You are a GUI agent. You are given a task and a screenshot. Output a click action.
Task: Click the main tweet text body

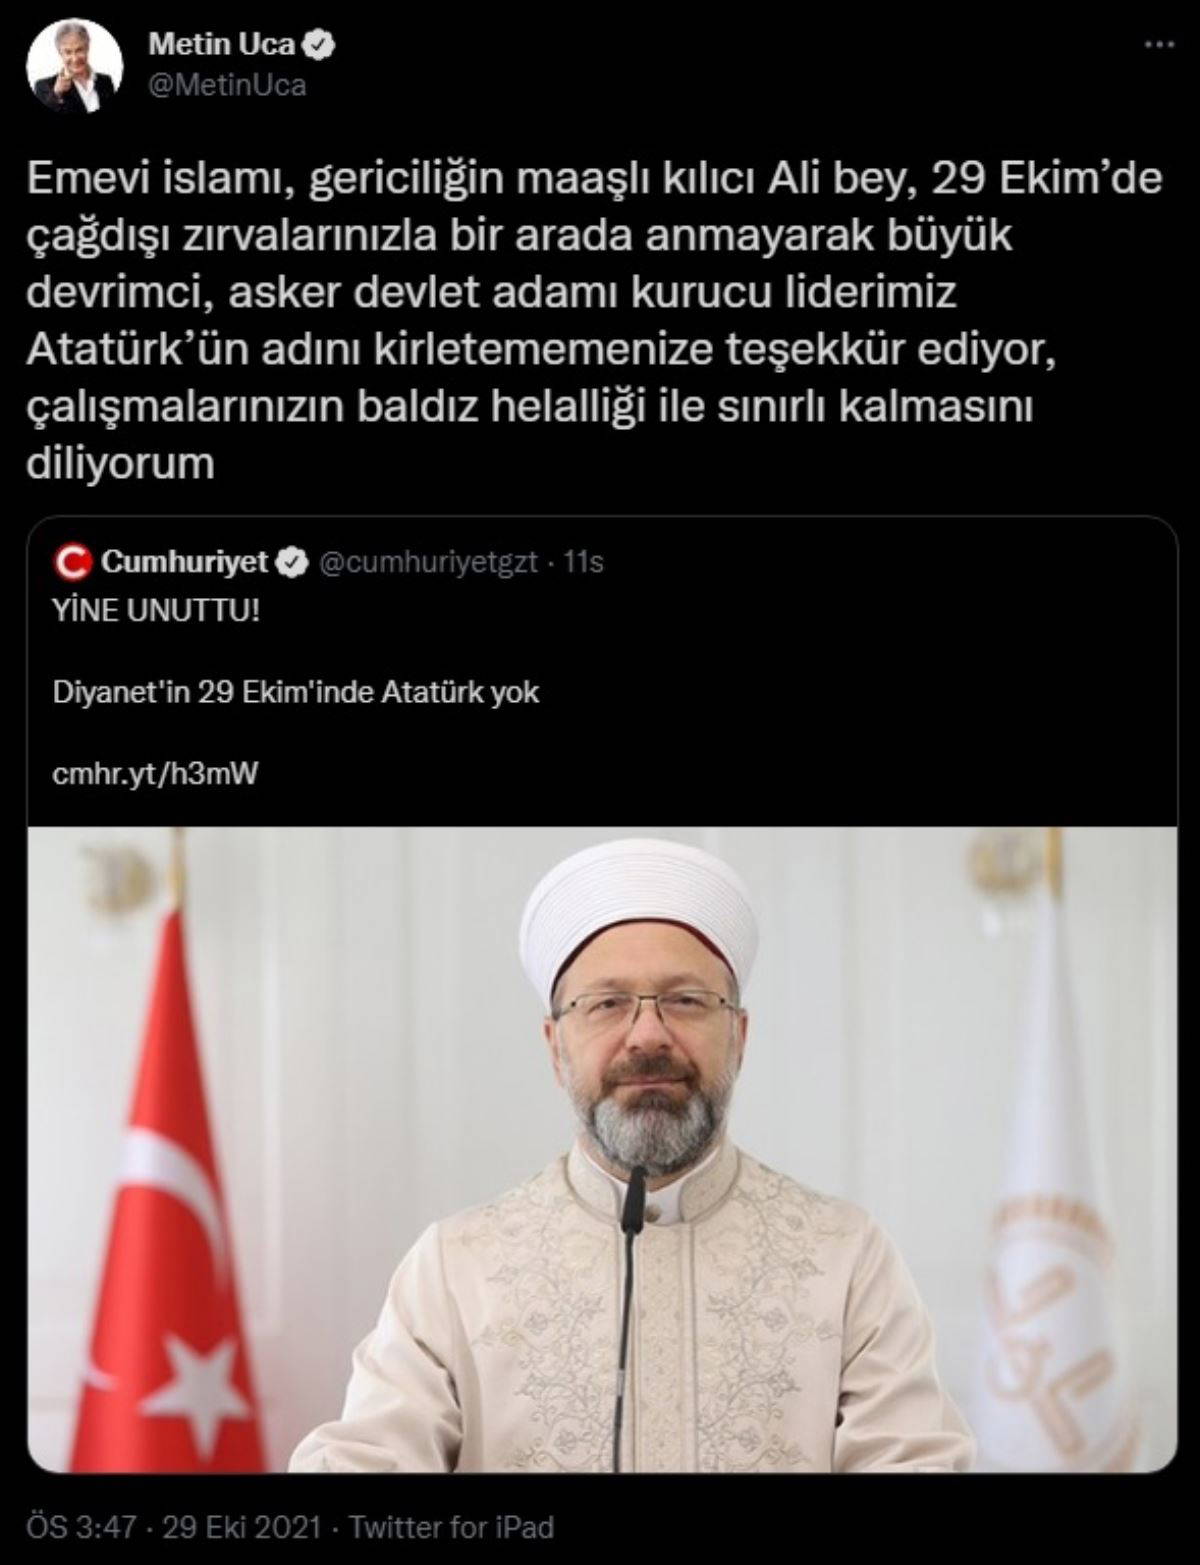[x=595, y=322]
